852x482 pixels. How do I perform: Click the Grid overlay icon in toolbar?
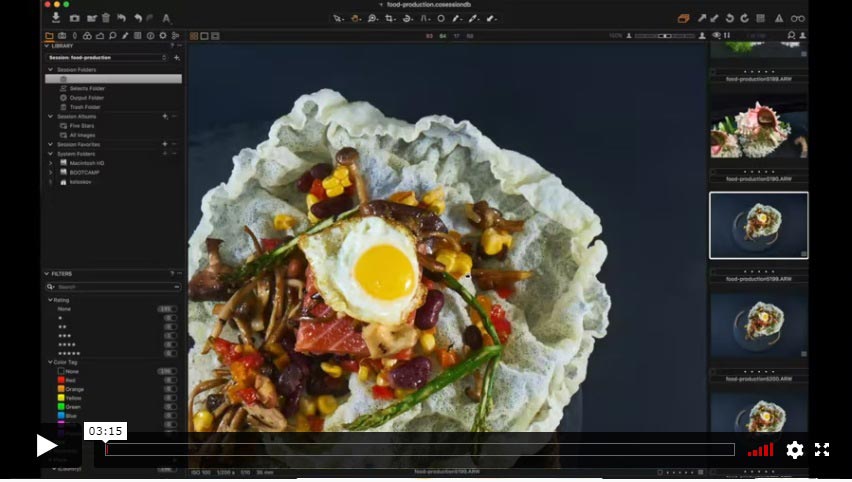point(761,18)
